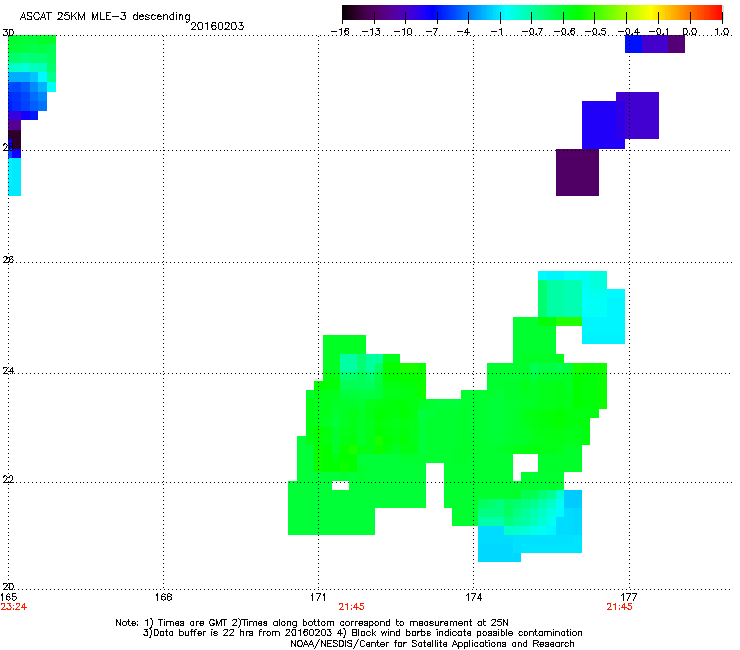Click the -1 color scale label

(496, 32)
